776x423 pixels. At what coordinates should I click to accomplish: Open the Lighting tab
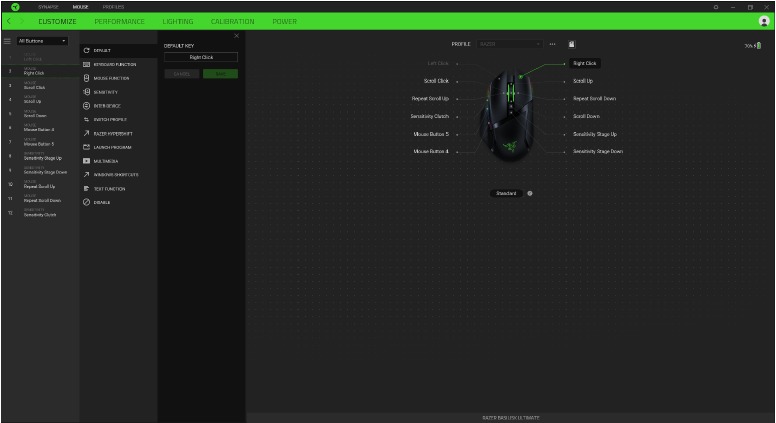pyautogui.click(x=178, y=21)
